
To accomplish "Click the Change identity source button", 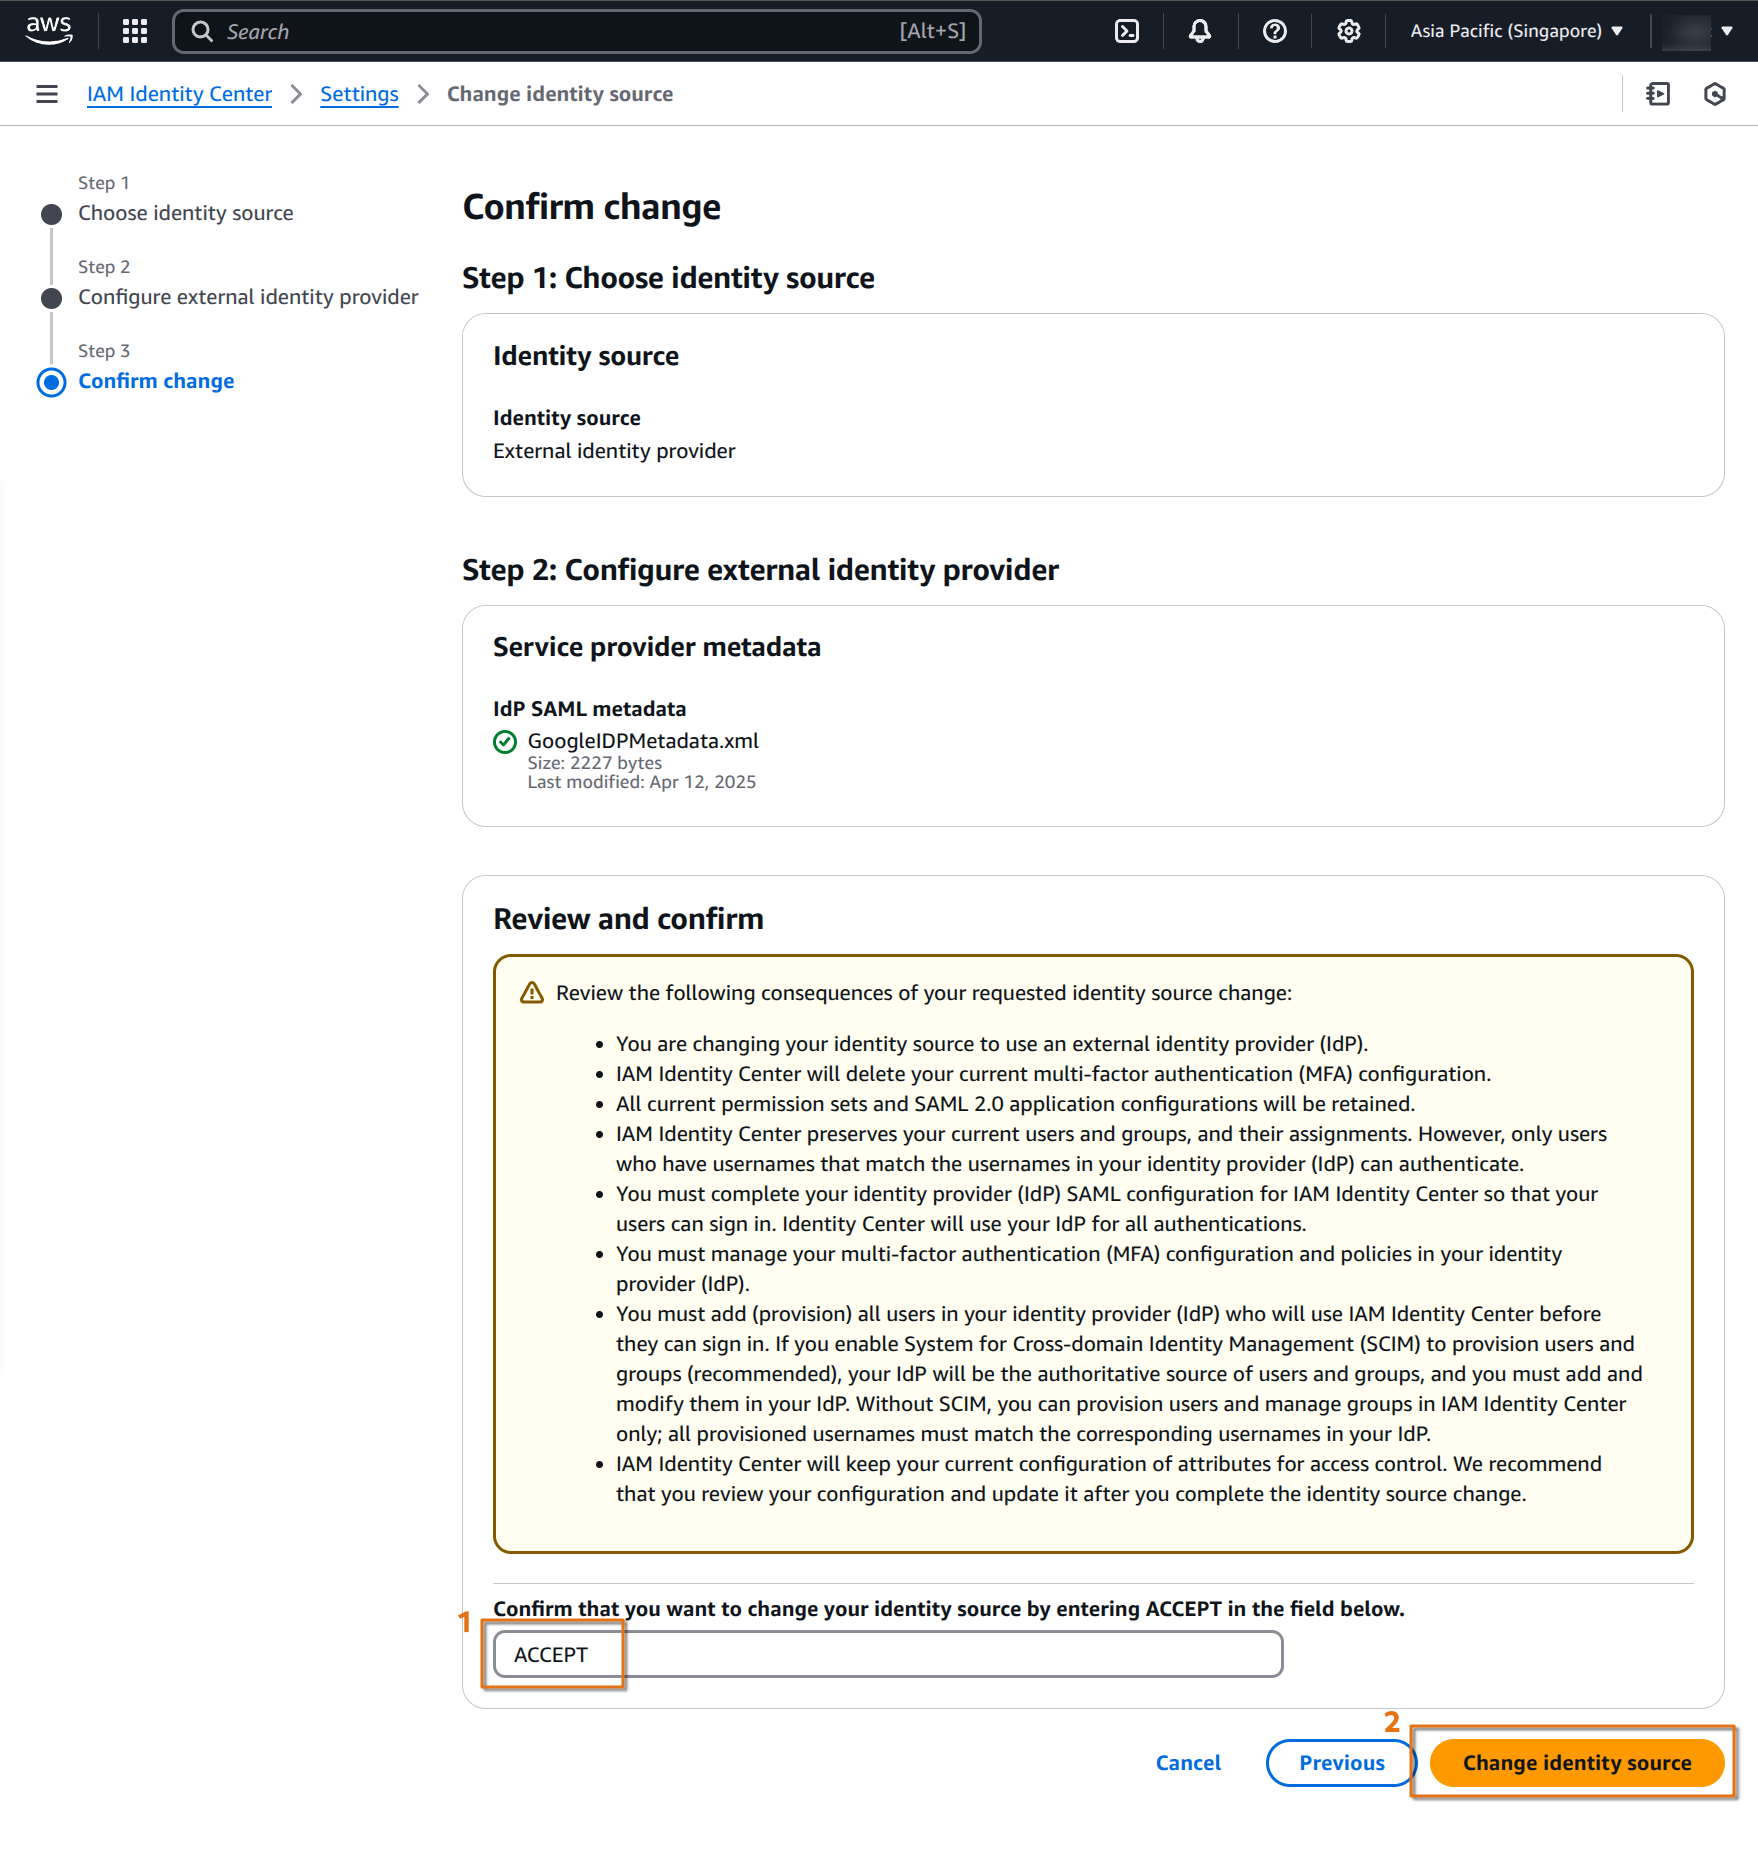I will click(1577, 1762).
